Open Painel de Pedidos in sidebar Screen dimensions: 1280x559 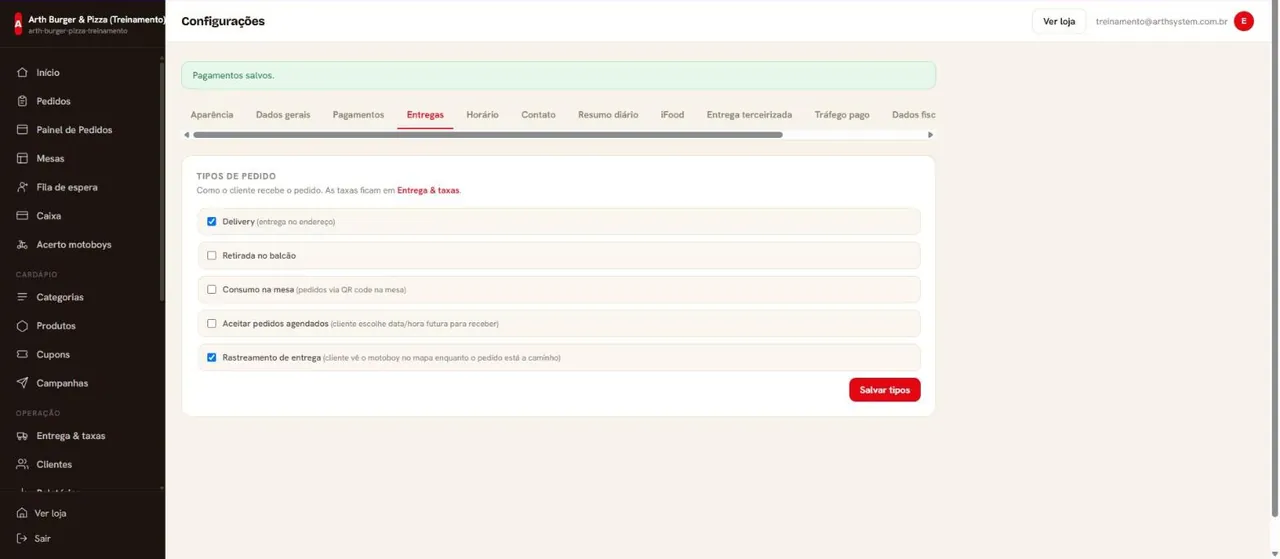click(x=74, y=130)
